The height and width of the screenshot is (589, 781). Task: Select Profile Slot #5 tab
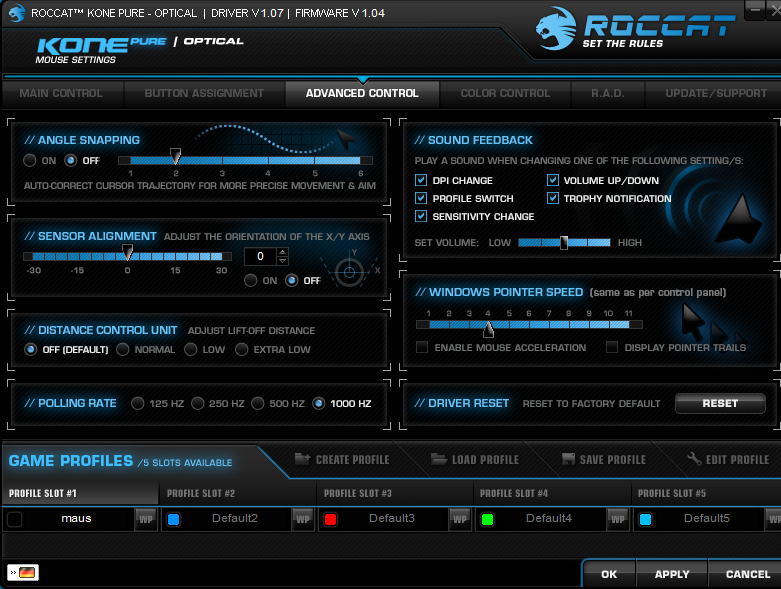coord(706,493)
